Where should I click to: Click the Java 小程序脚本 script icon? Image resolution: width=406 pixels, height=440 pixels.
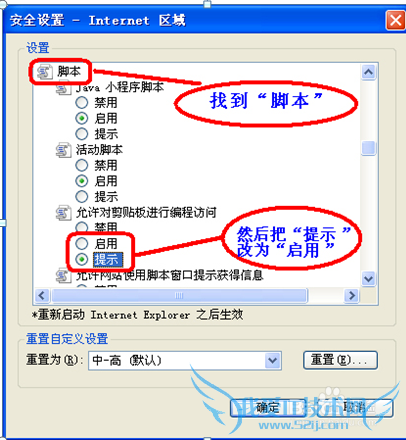63,88
